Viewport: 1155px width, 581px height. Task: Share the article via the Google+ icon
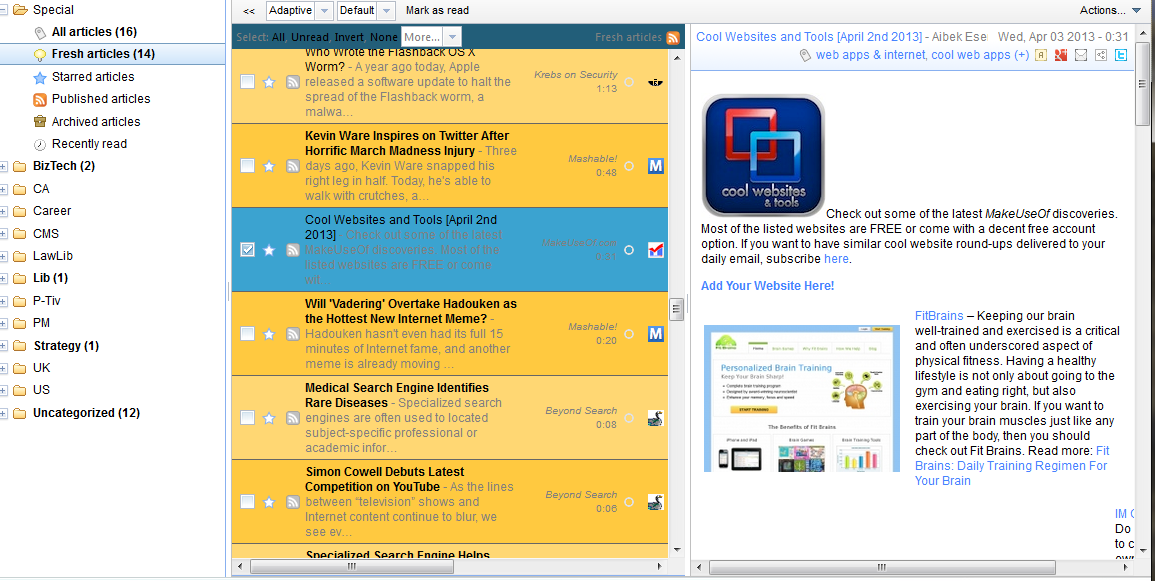pyautogui.click(x=1061, y=55)
